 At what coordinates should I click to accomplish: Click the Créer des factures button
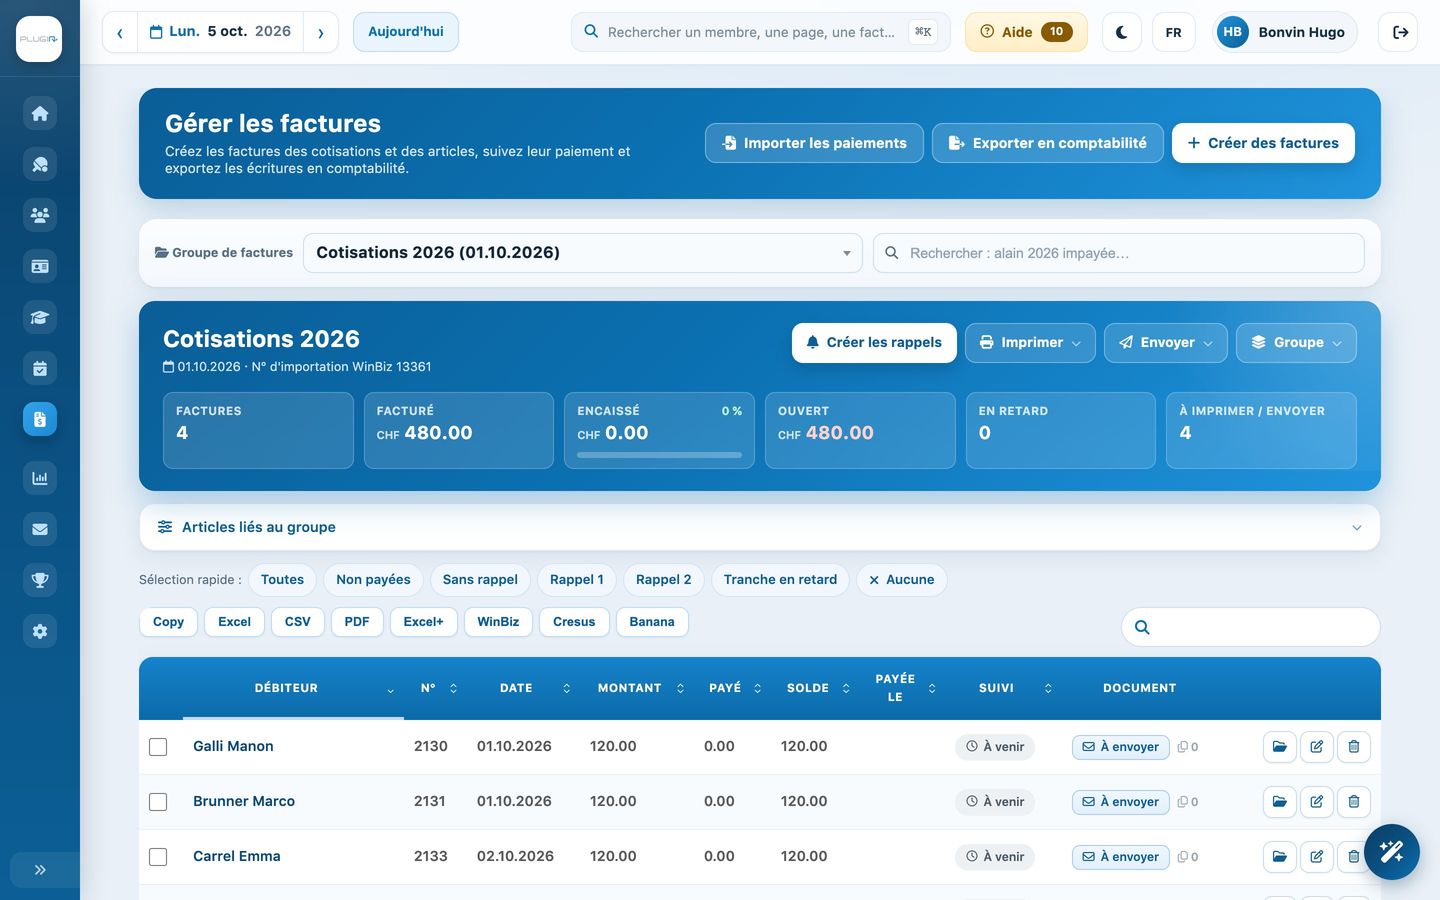click(1263, 143)
